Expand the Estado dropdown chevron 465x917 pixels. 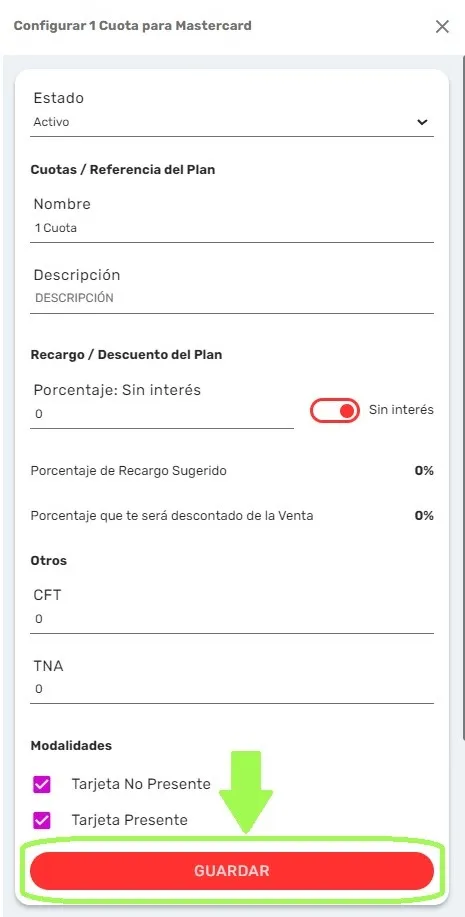click(422, 122)
